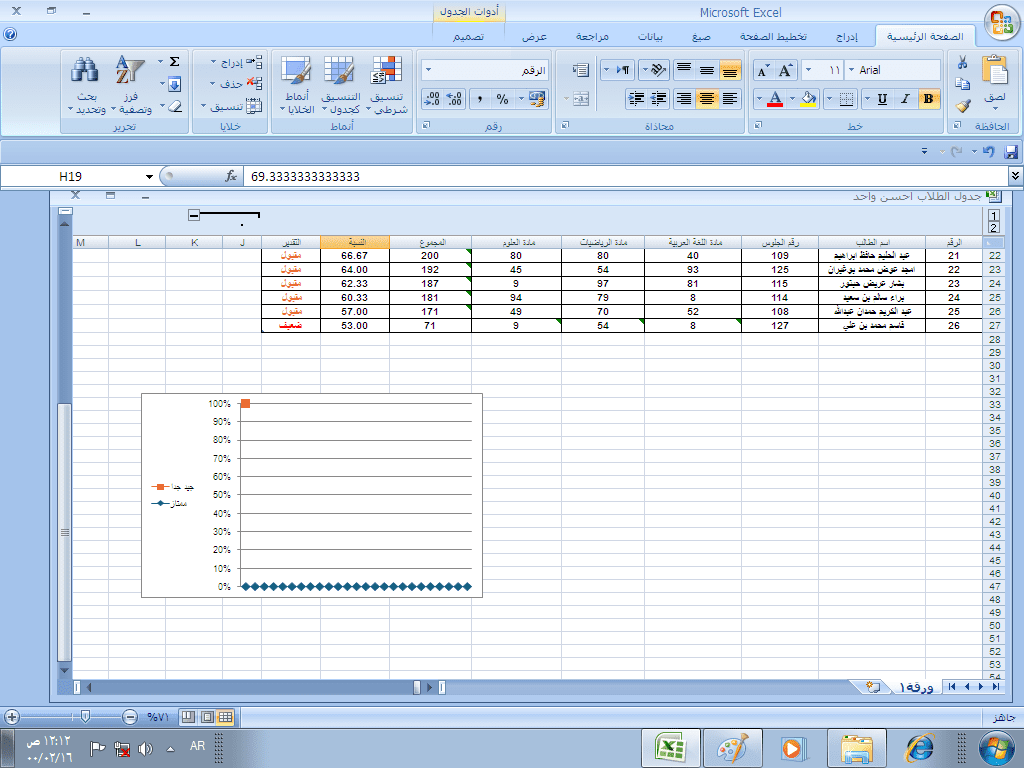Open the Data (بيانات) ribbon tab

[649, 36]
